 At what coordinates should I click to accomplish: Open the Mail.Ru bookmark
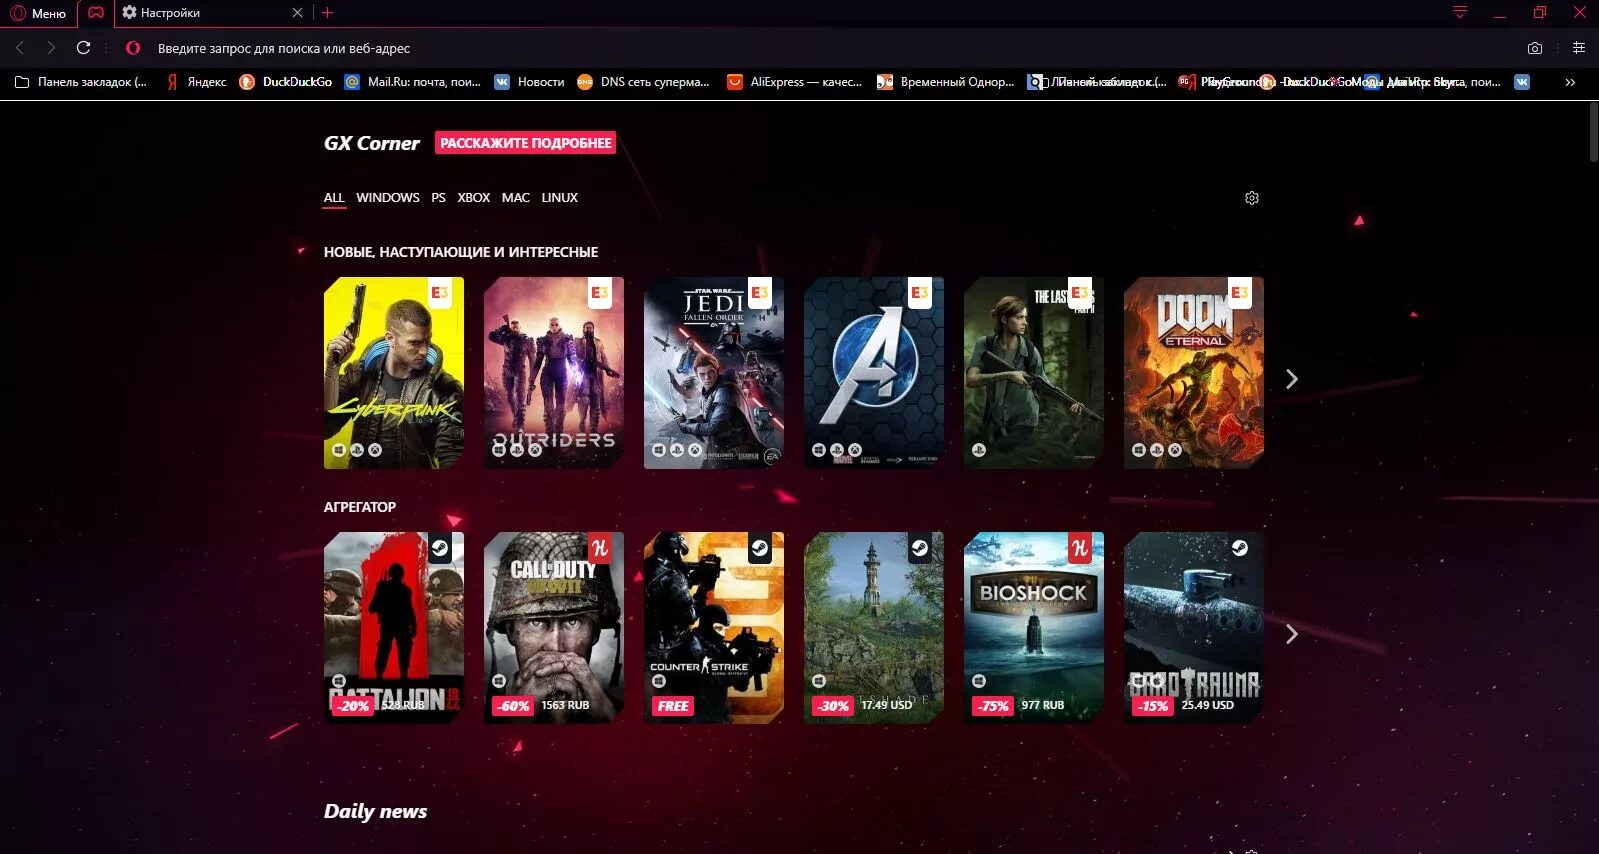tap(413, 82)
